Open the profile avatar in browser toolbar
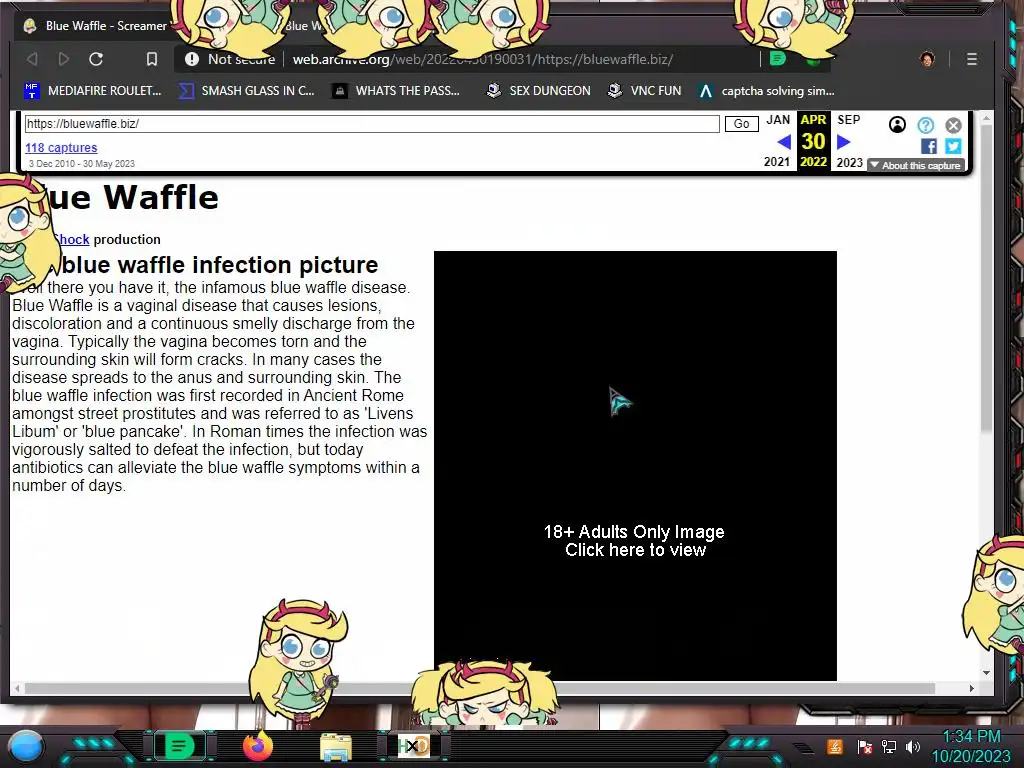Image resolution: width=1024 pixels, height=768 pixels. pyautogui.click(x=927, y=59)
